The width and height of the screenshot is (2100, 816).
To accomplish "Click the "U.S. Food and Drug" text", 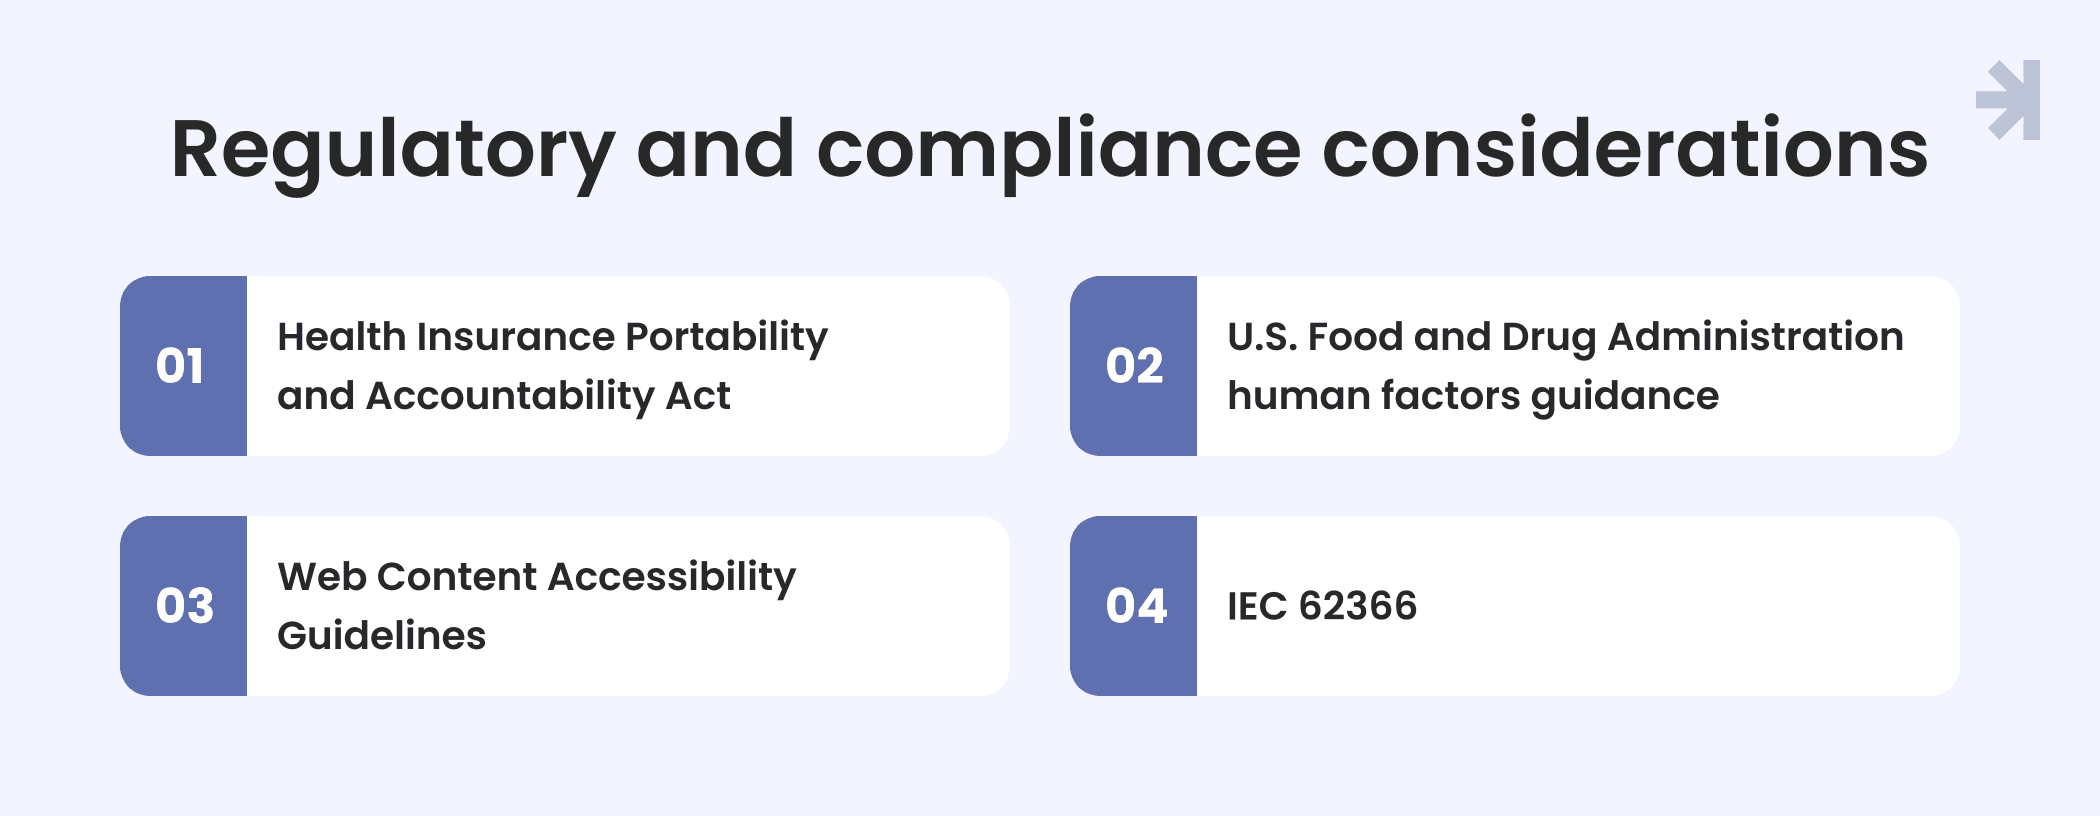I will click(1411, 337).
